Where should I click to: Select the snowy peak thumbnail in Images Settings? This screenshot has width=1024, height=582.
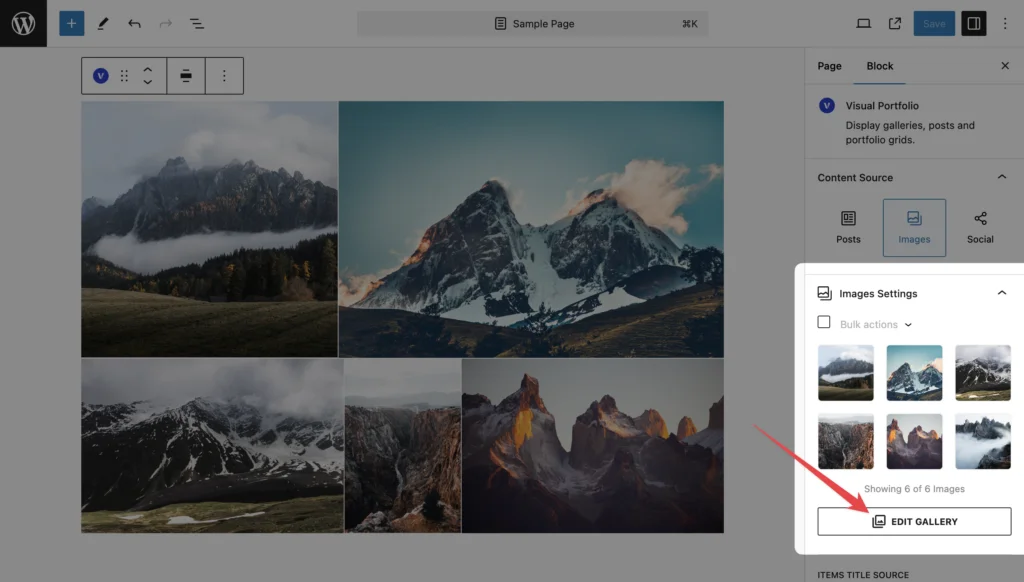pos(914,372)
